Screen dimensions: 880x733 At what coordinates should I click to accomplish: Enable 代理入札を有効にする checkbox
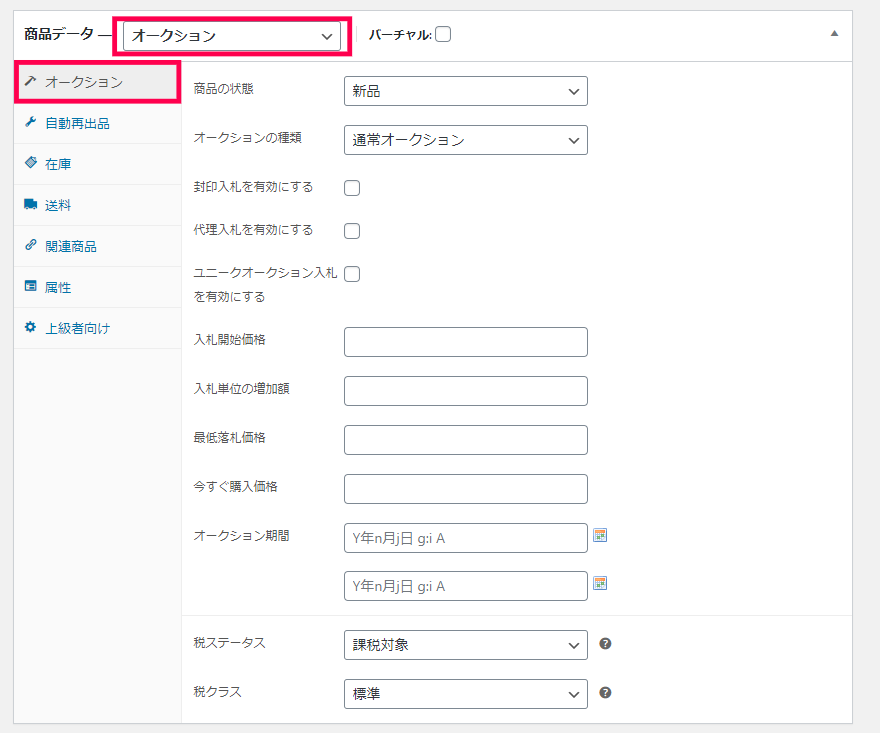pyautogui.click(x=352, y=231)
